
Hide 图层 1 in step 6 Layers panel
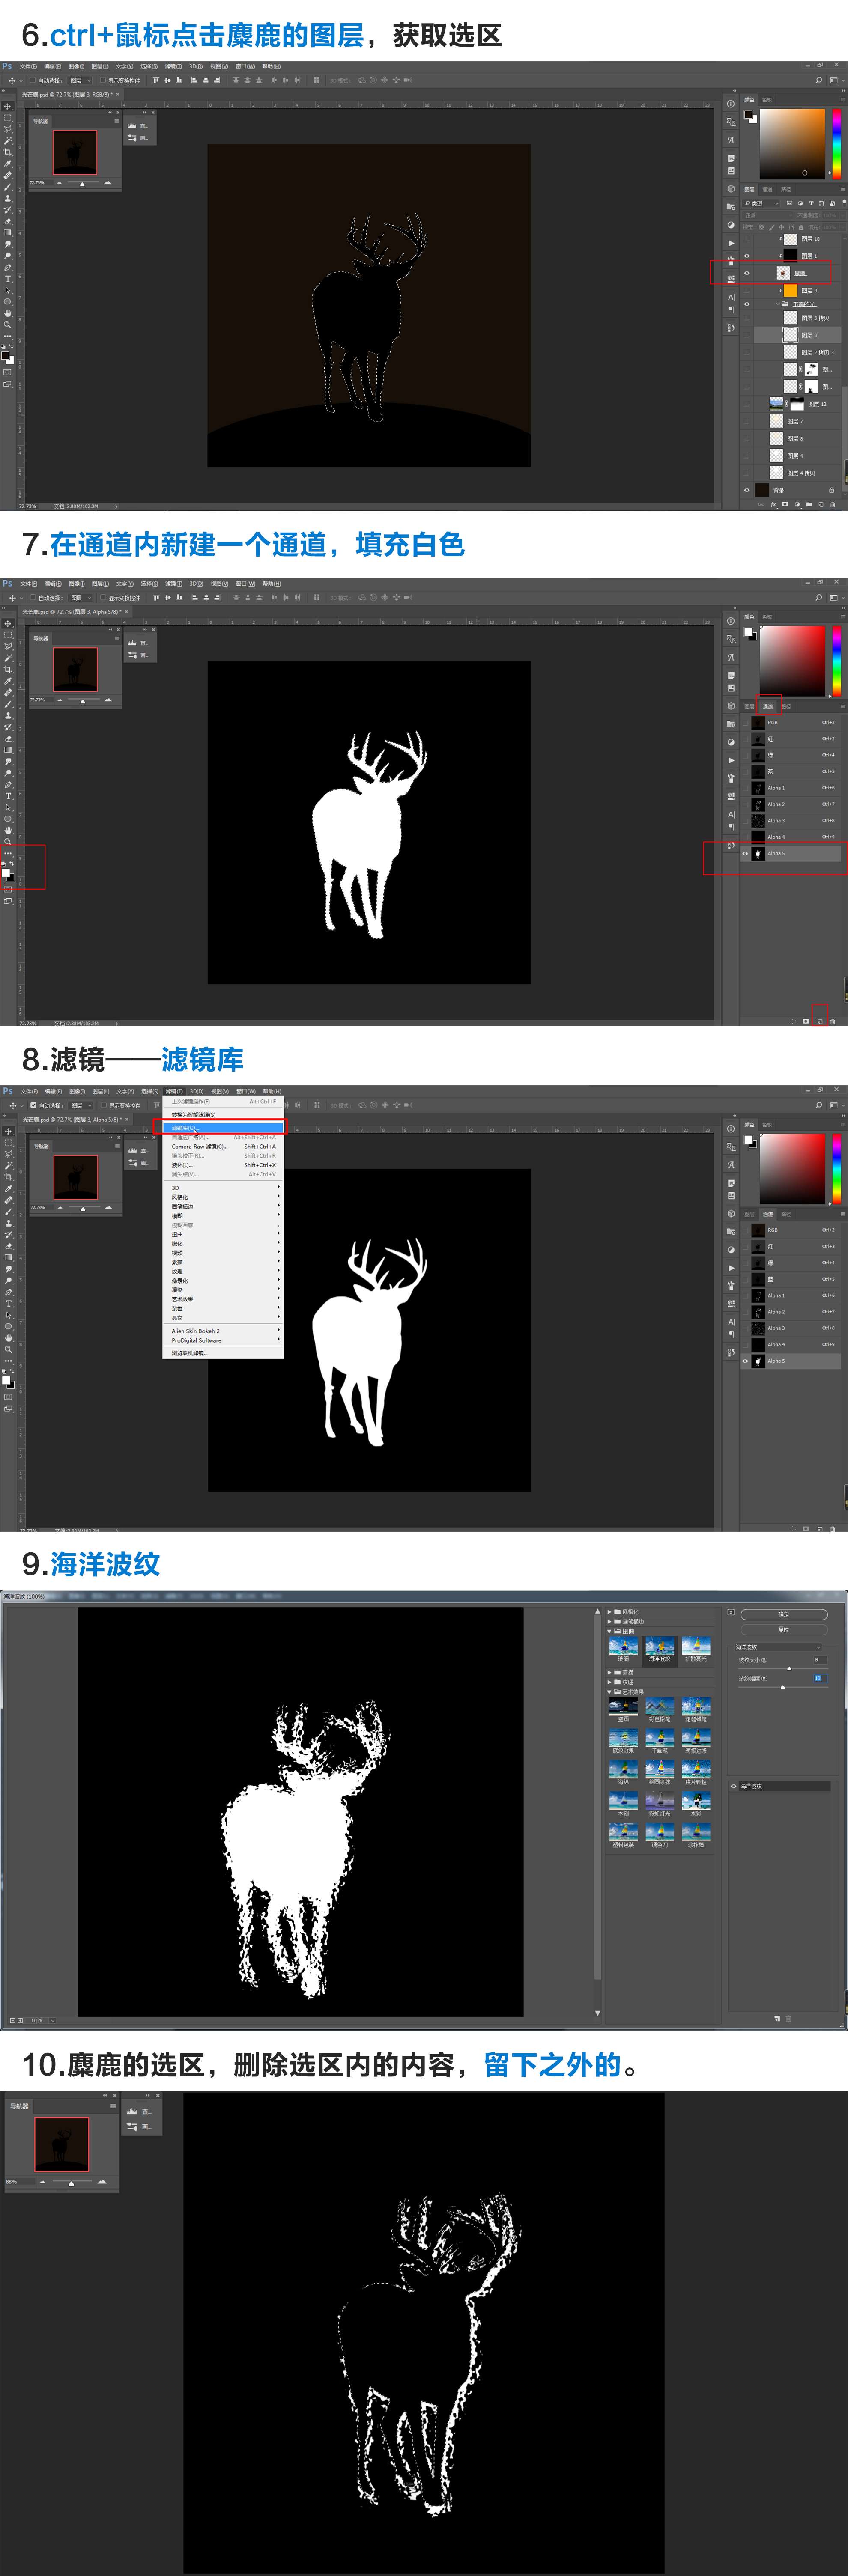point(747,256)
